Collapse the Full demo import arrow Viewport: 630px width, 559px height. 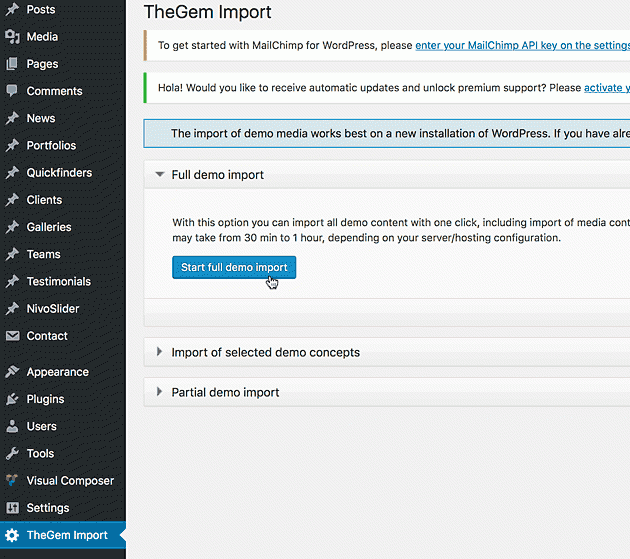[x=160, y=174]
